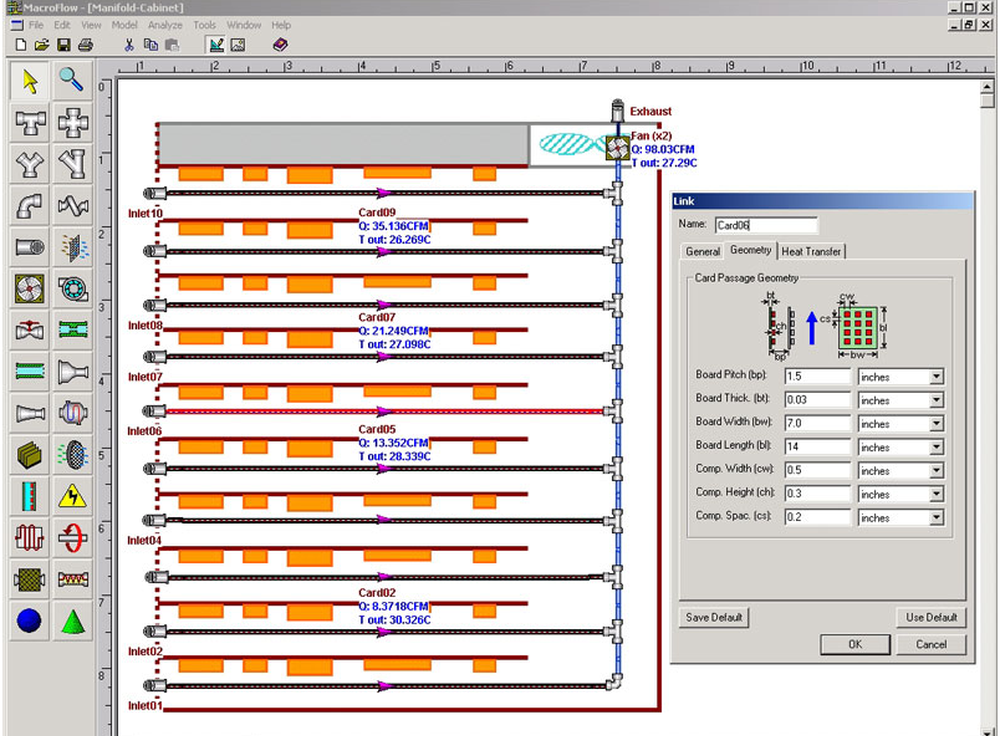Open the Tools menu

click(204, 25)
